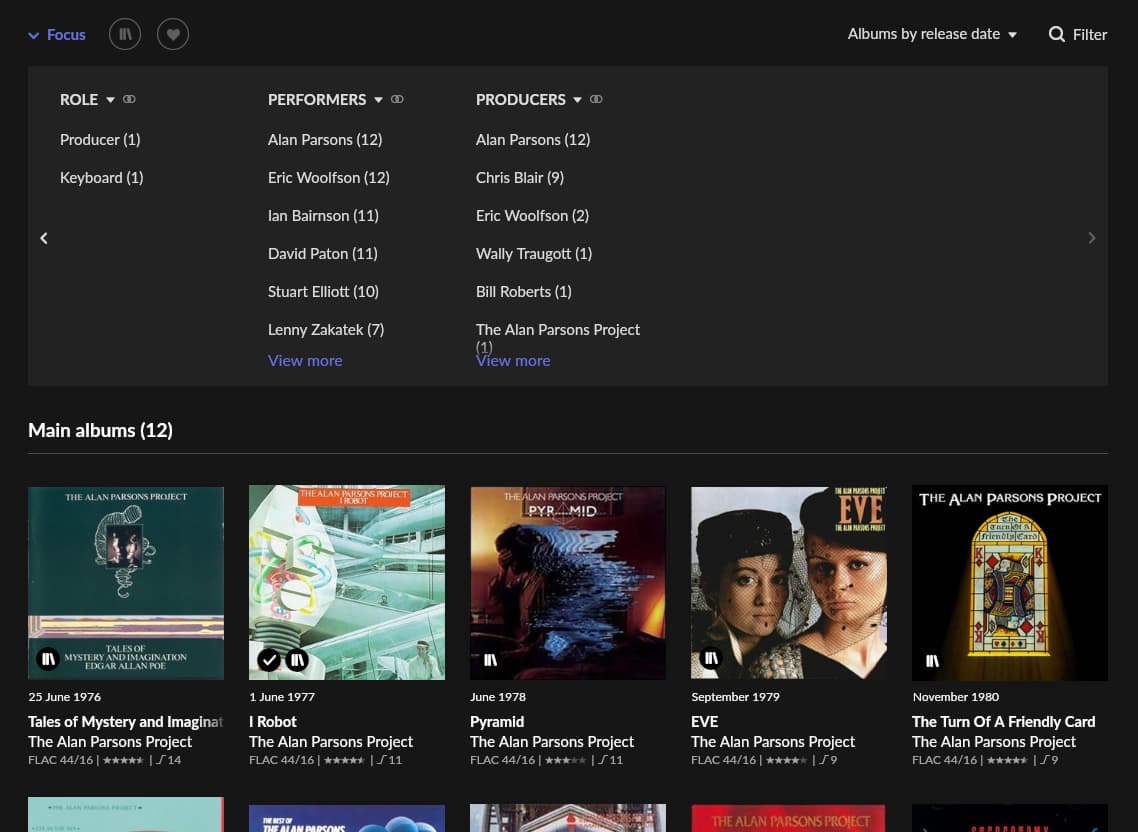
Task: Click library badge on Turn Of A Friendly Card
Action: point(933,660)
